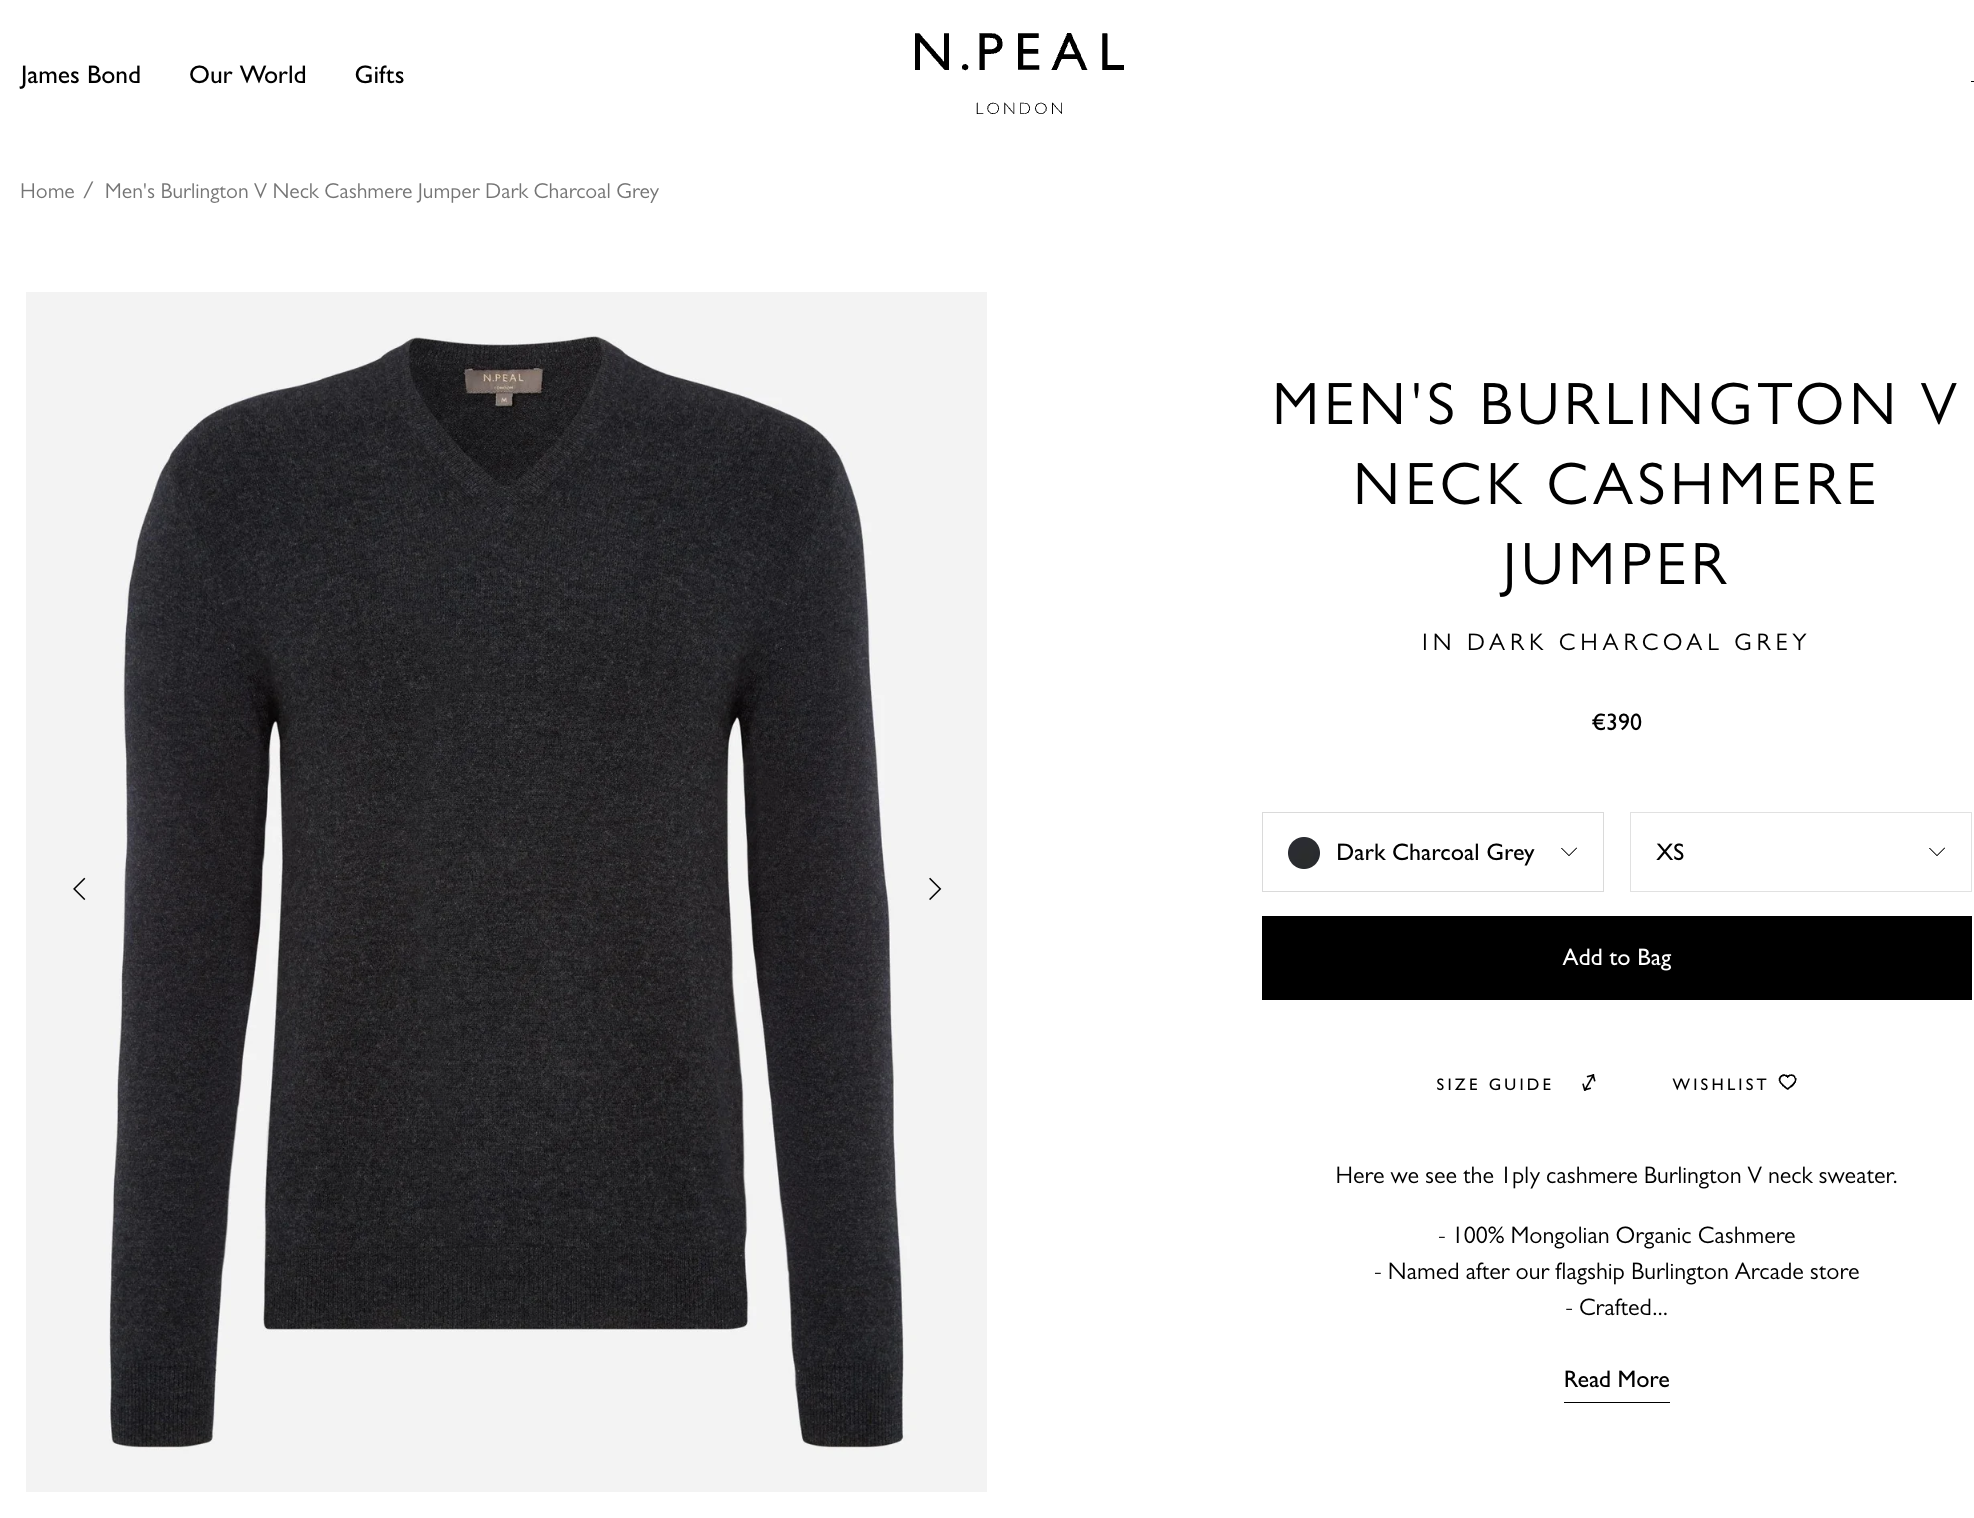Click the size guide ruler icon

(1589, 1083)
